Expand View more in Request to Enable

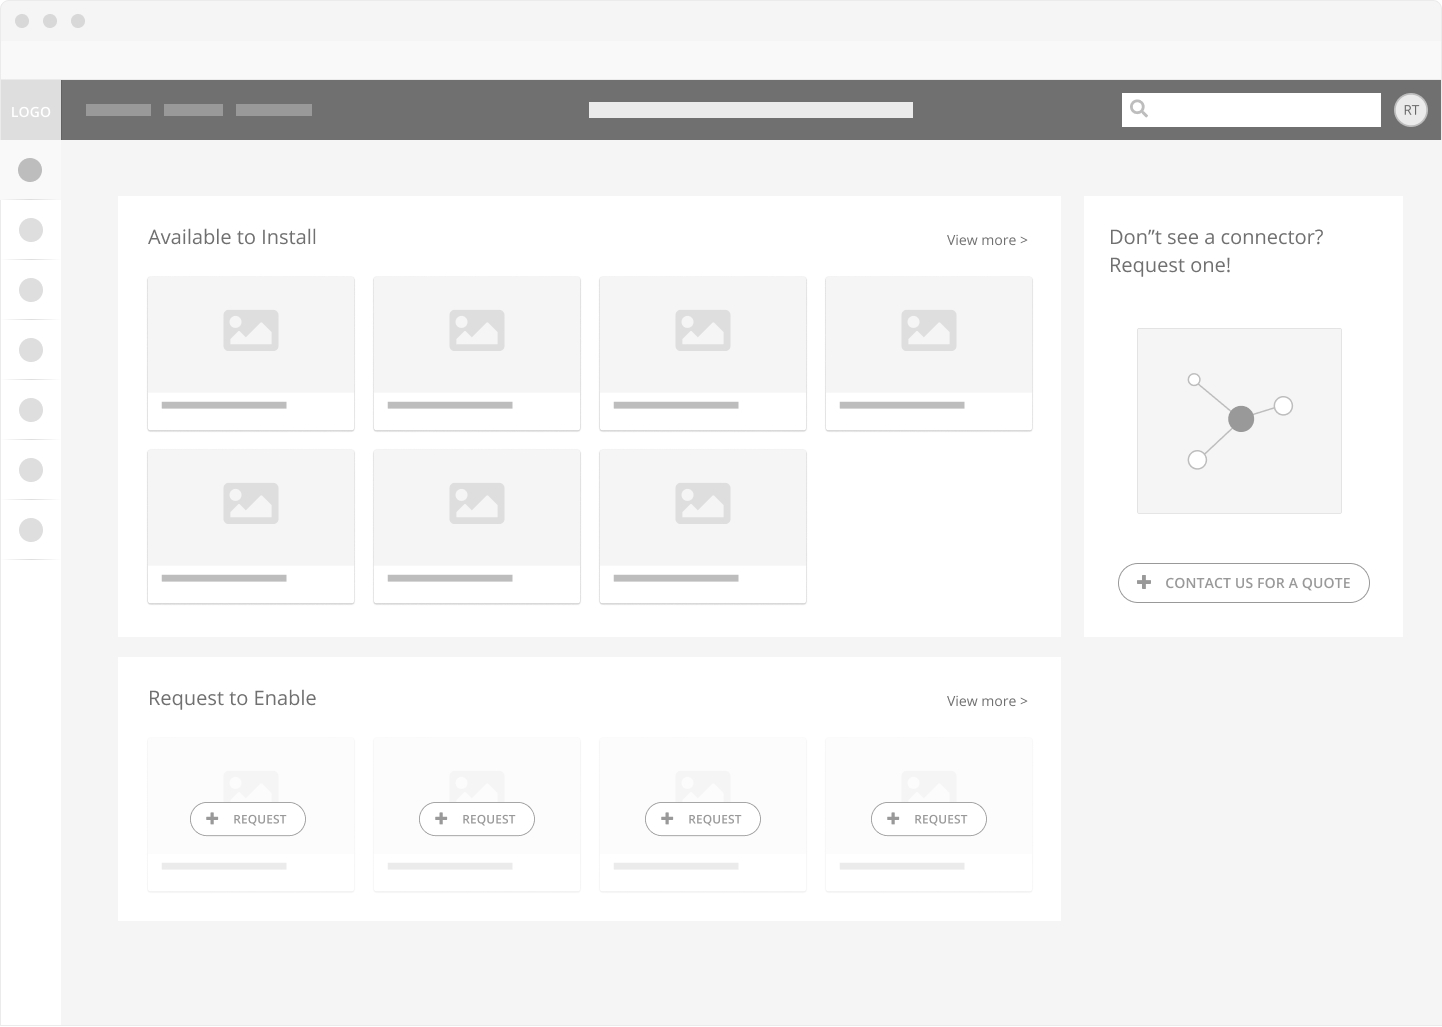pyautogui.click(x=986, y=701)
